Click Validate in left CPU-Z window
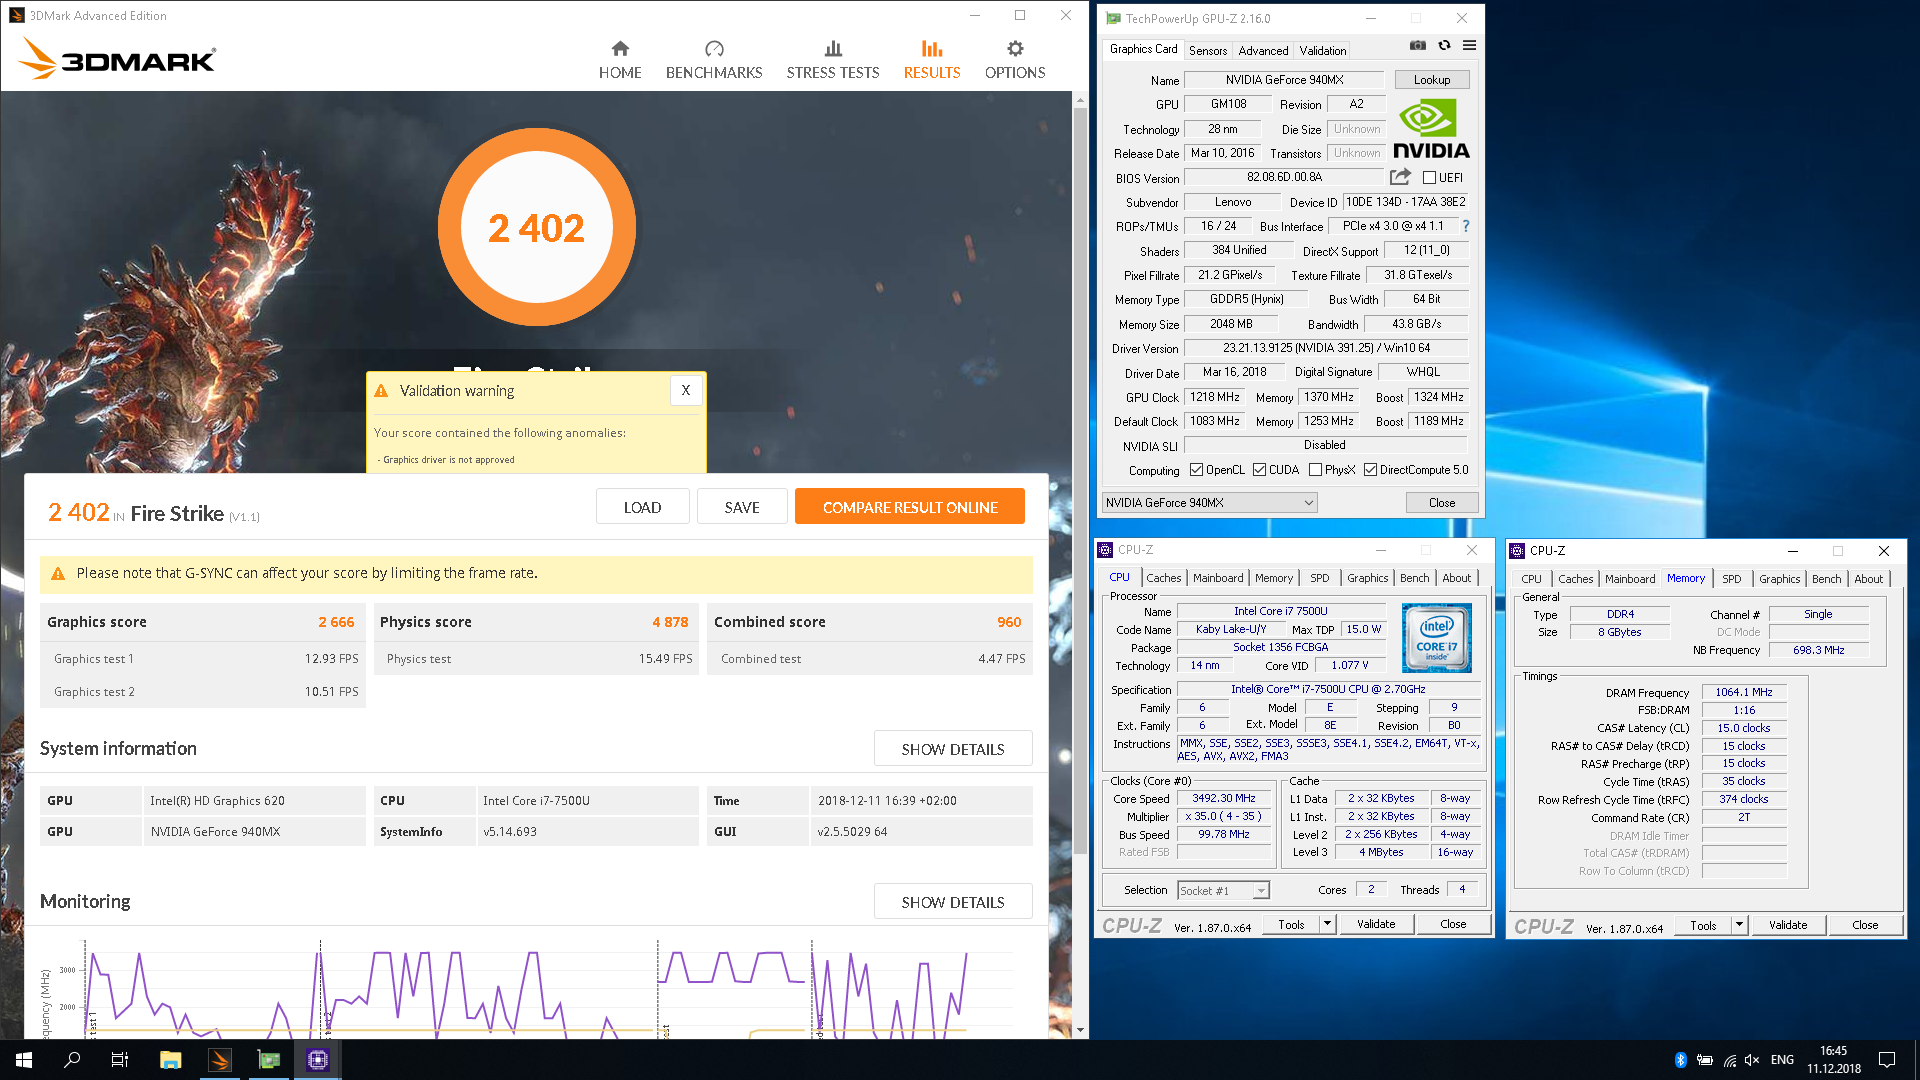Screen dimensions: 1920x1080 (1376, 924)
